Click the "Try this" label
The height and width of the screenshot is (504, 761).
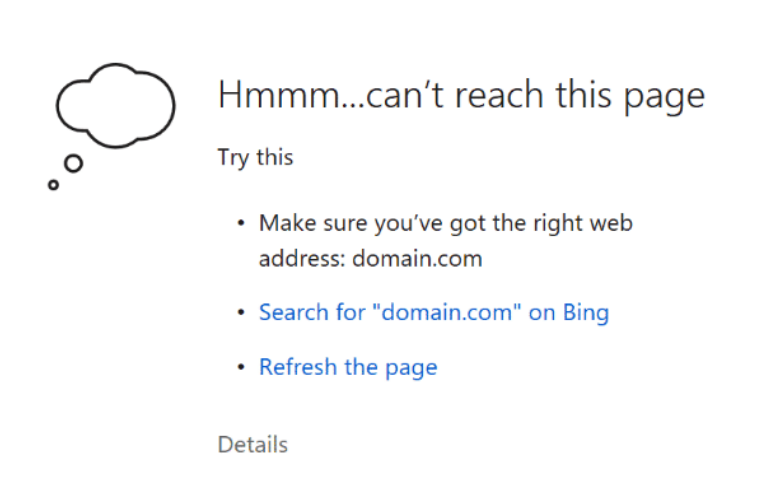pyautogui.click(x=256, y=157)
